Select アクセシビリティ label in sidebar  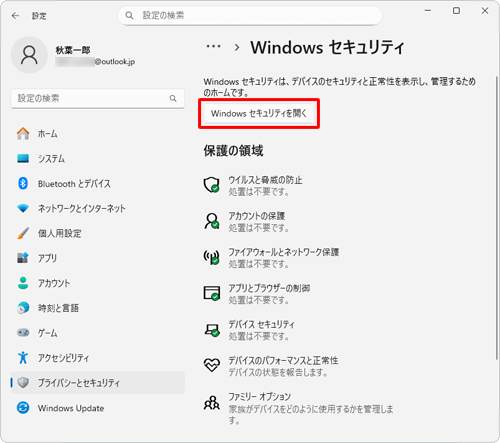click(63, 358)
